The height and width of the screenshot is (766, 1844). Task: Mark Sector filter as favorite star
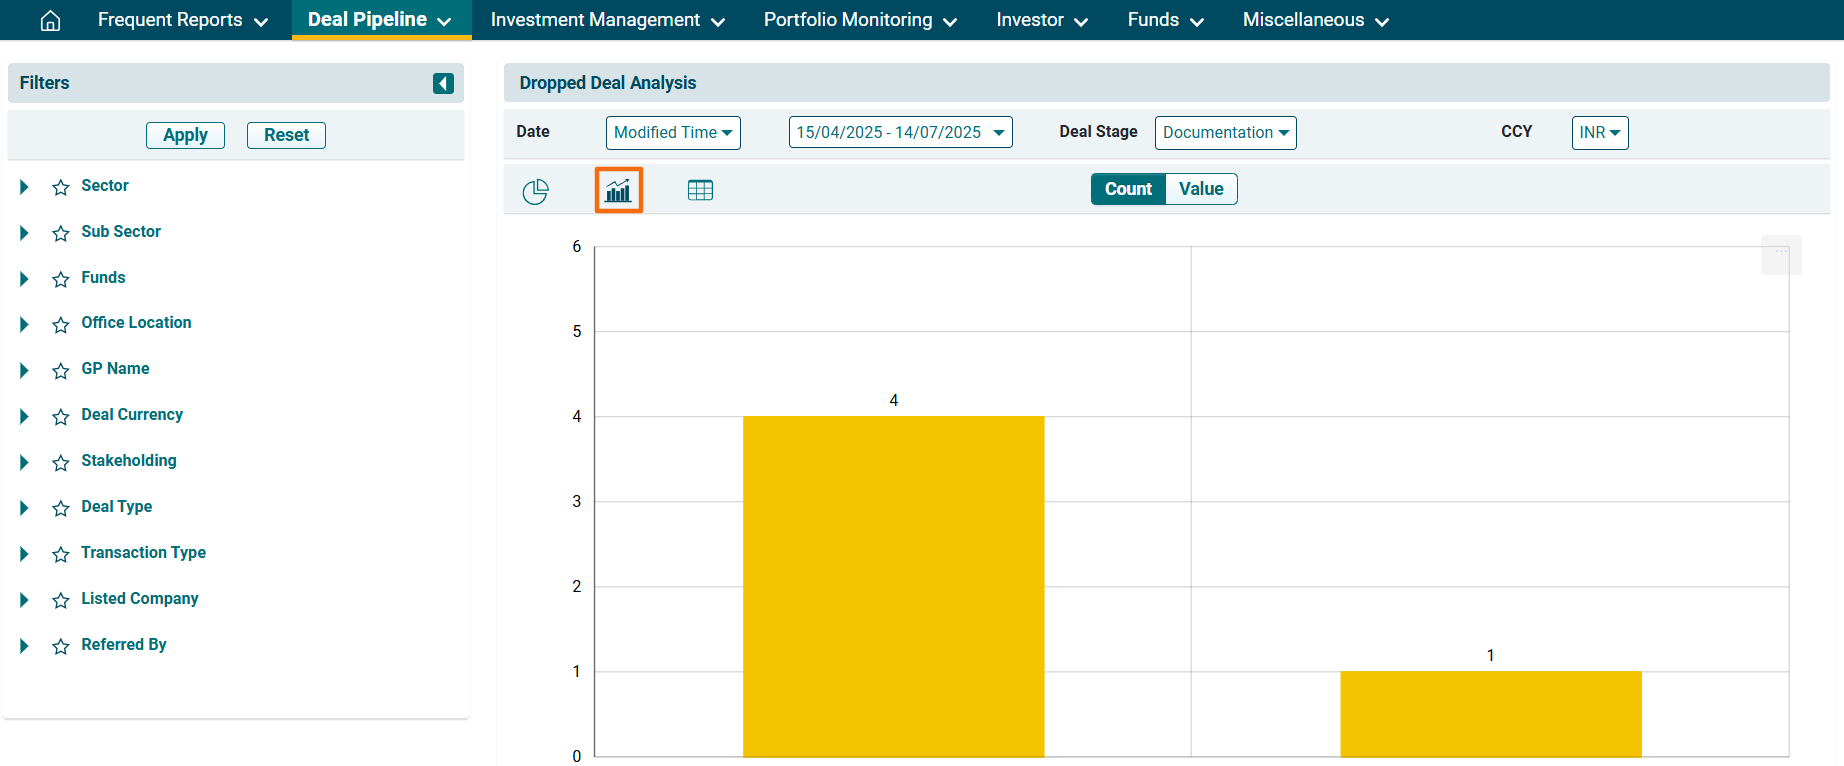click(61, 187)
